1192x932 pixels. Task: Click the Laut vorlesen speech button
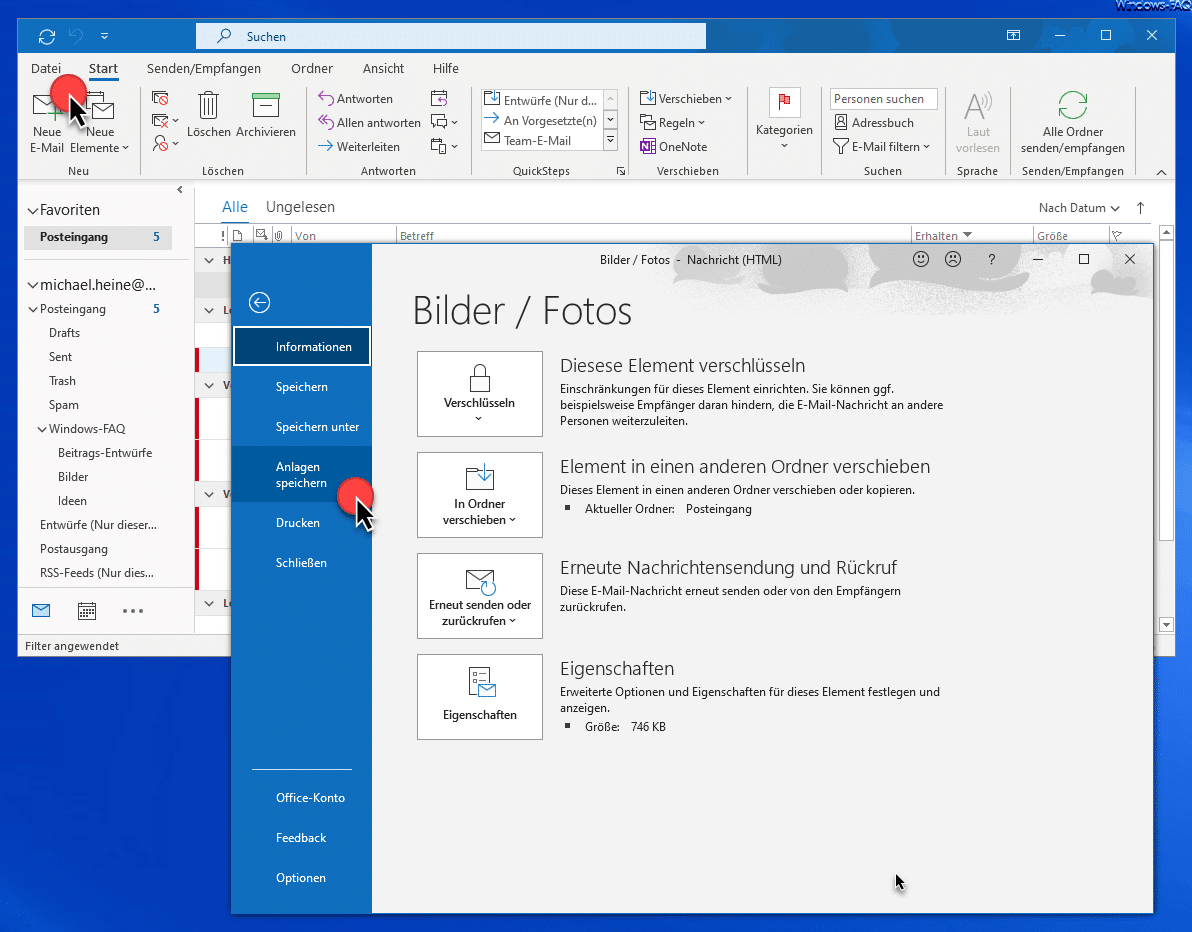pos(977,122)
